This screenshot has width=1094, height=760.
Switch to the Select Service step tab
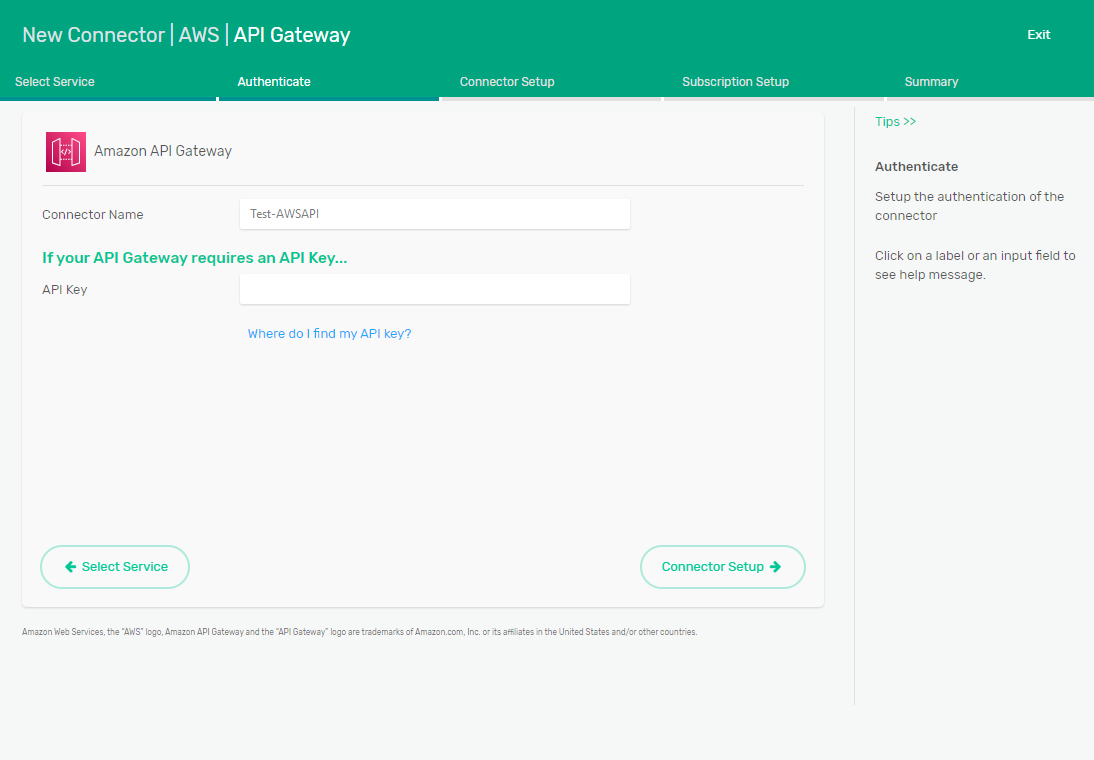click(55, 82)
